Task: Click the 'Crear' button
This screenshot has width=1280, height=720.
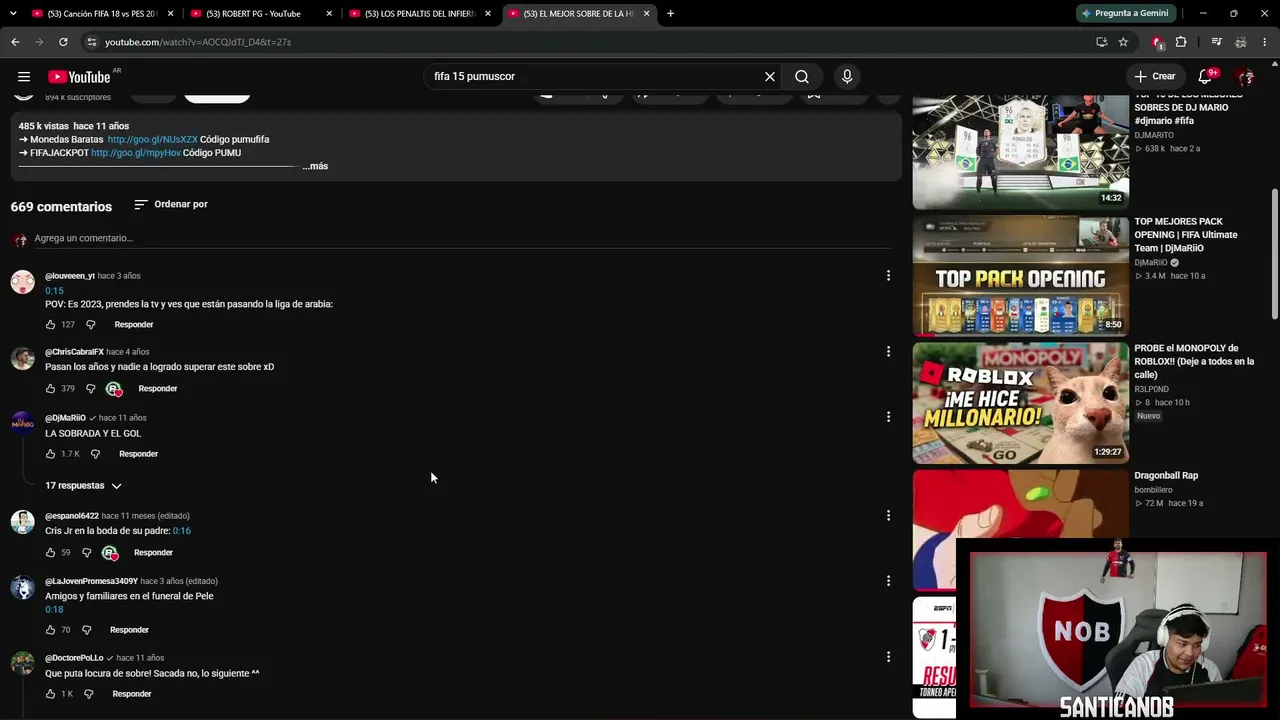Action: coord(1155,77)
